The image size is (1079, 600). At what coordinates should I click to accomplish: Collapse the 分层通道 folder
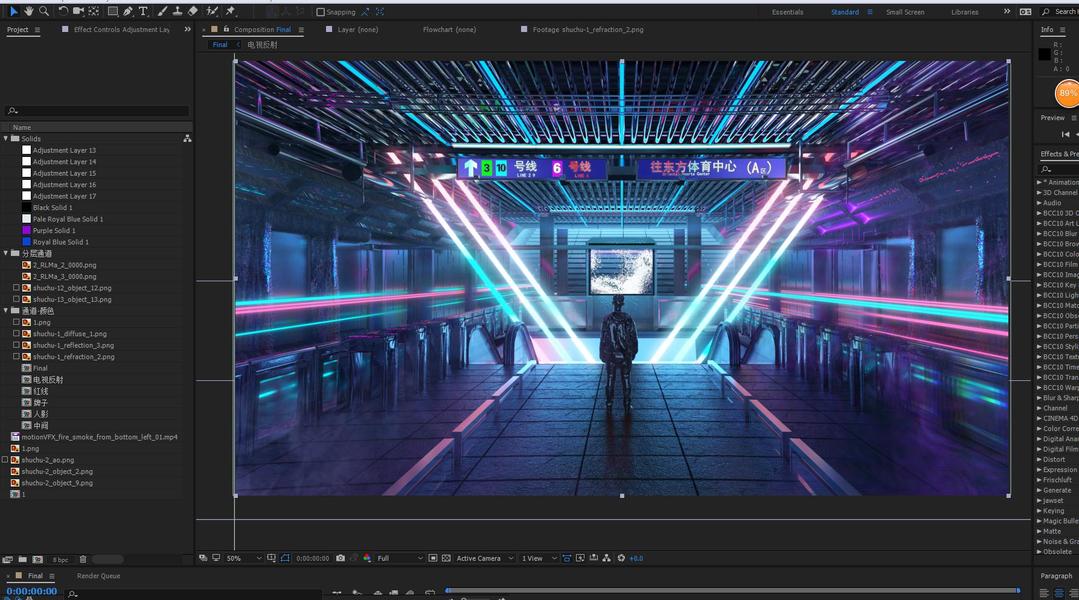click(x=6, y=253)
